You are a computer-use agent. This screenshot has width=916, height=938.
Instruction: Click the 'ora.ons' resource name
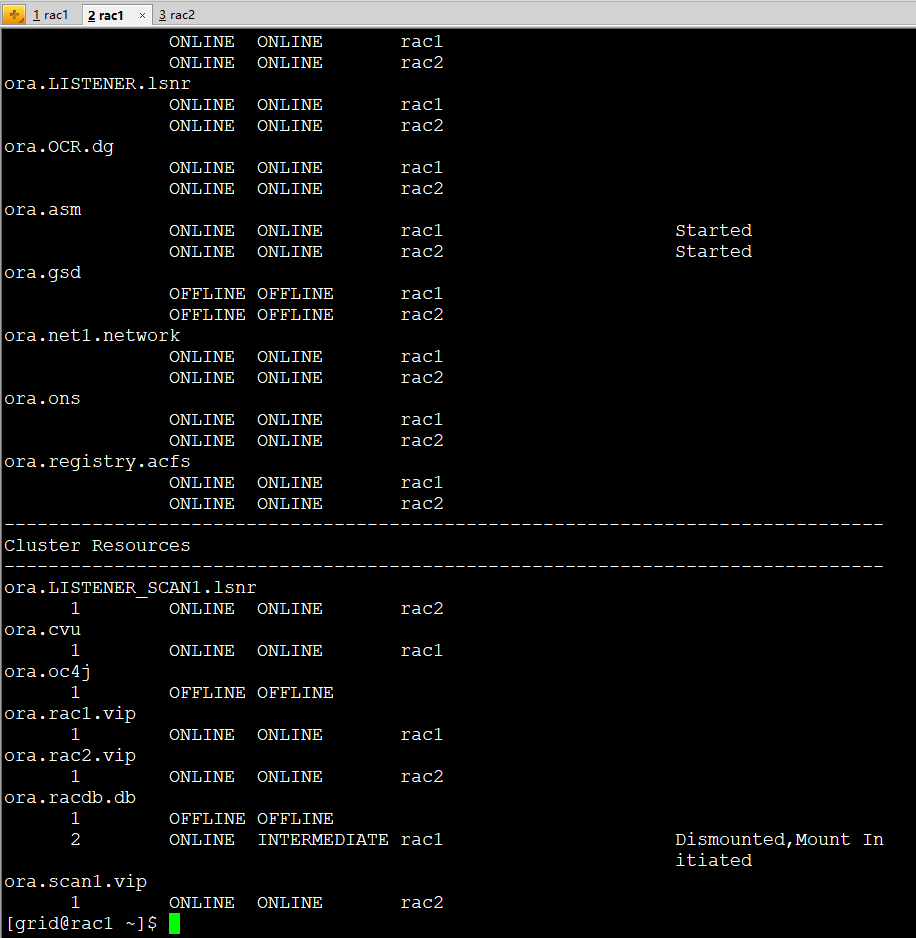42,399
